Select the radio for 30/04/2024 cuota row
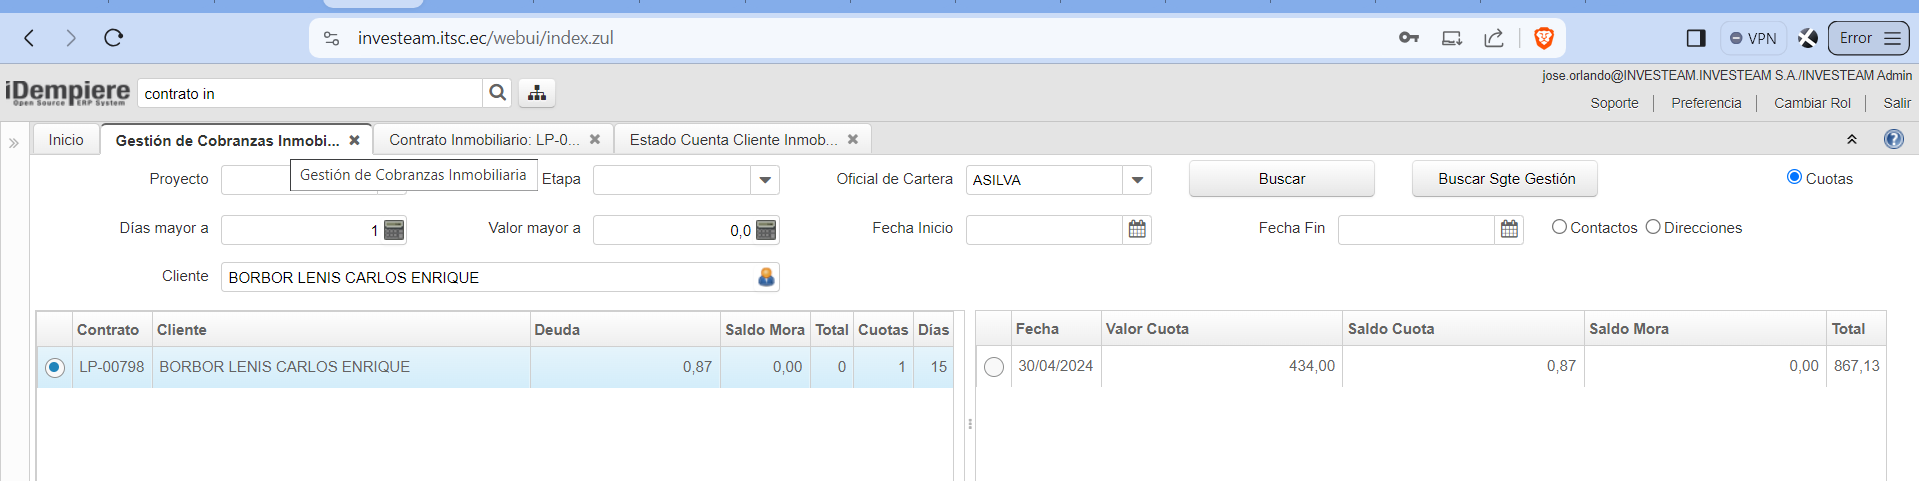Screen dimensions: 1919x481 click(x=993, y=367)
